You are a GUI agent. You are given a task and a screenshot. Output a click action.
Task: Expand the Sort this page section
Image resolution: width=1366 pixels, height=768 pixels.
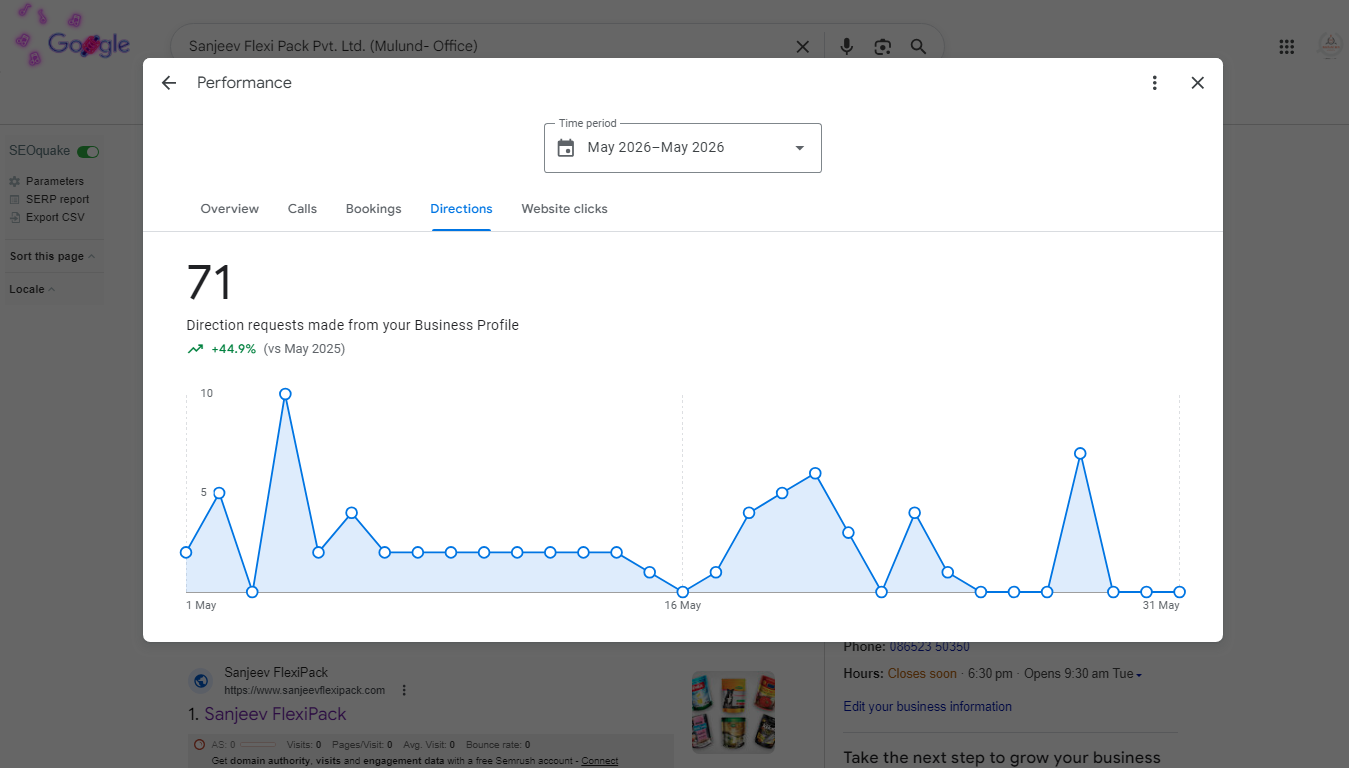[x=52, y=257]
